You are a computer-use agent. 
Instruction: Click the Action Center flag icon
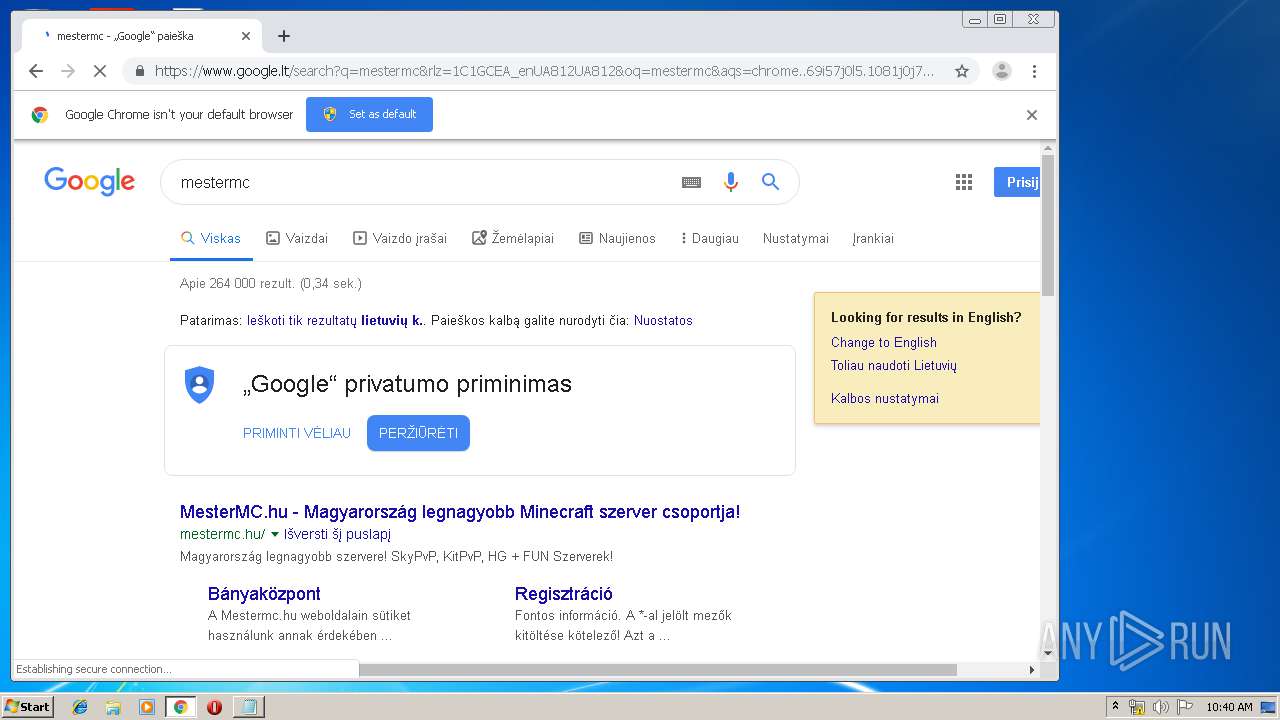(x=1185, y=707)
